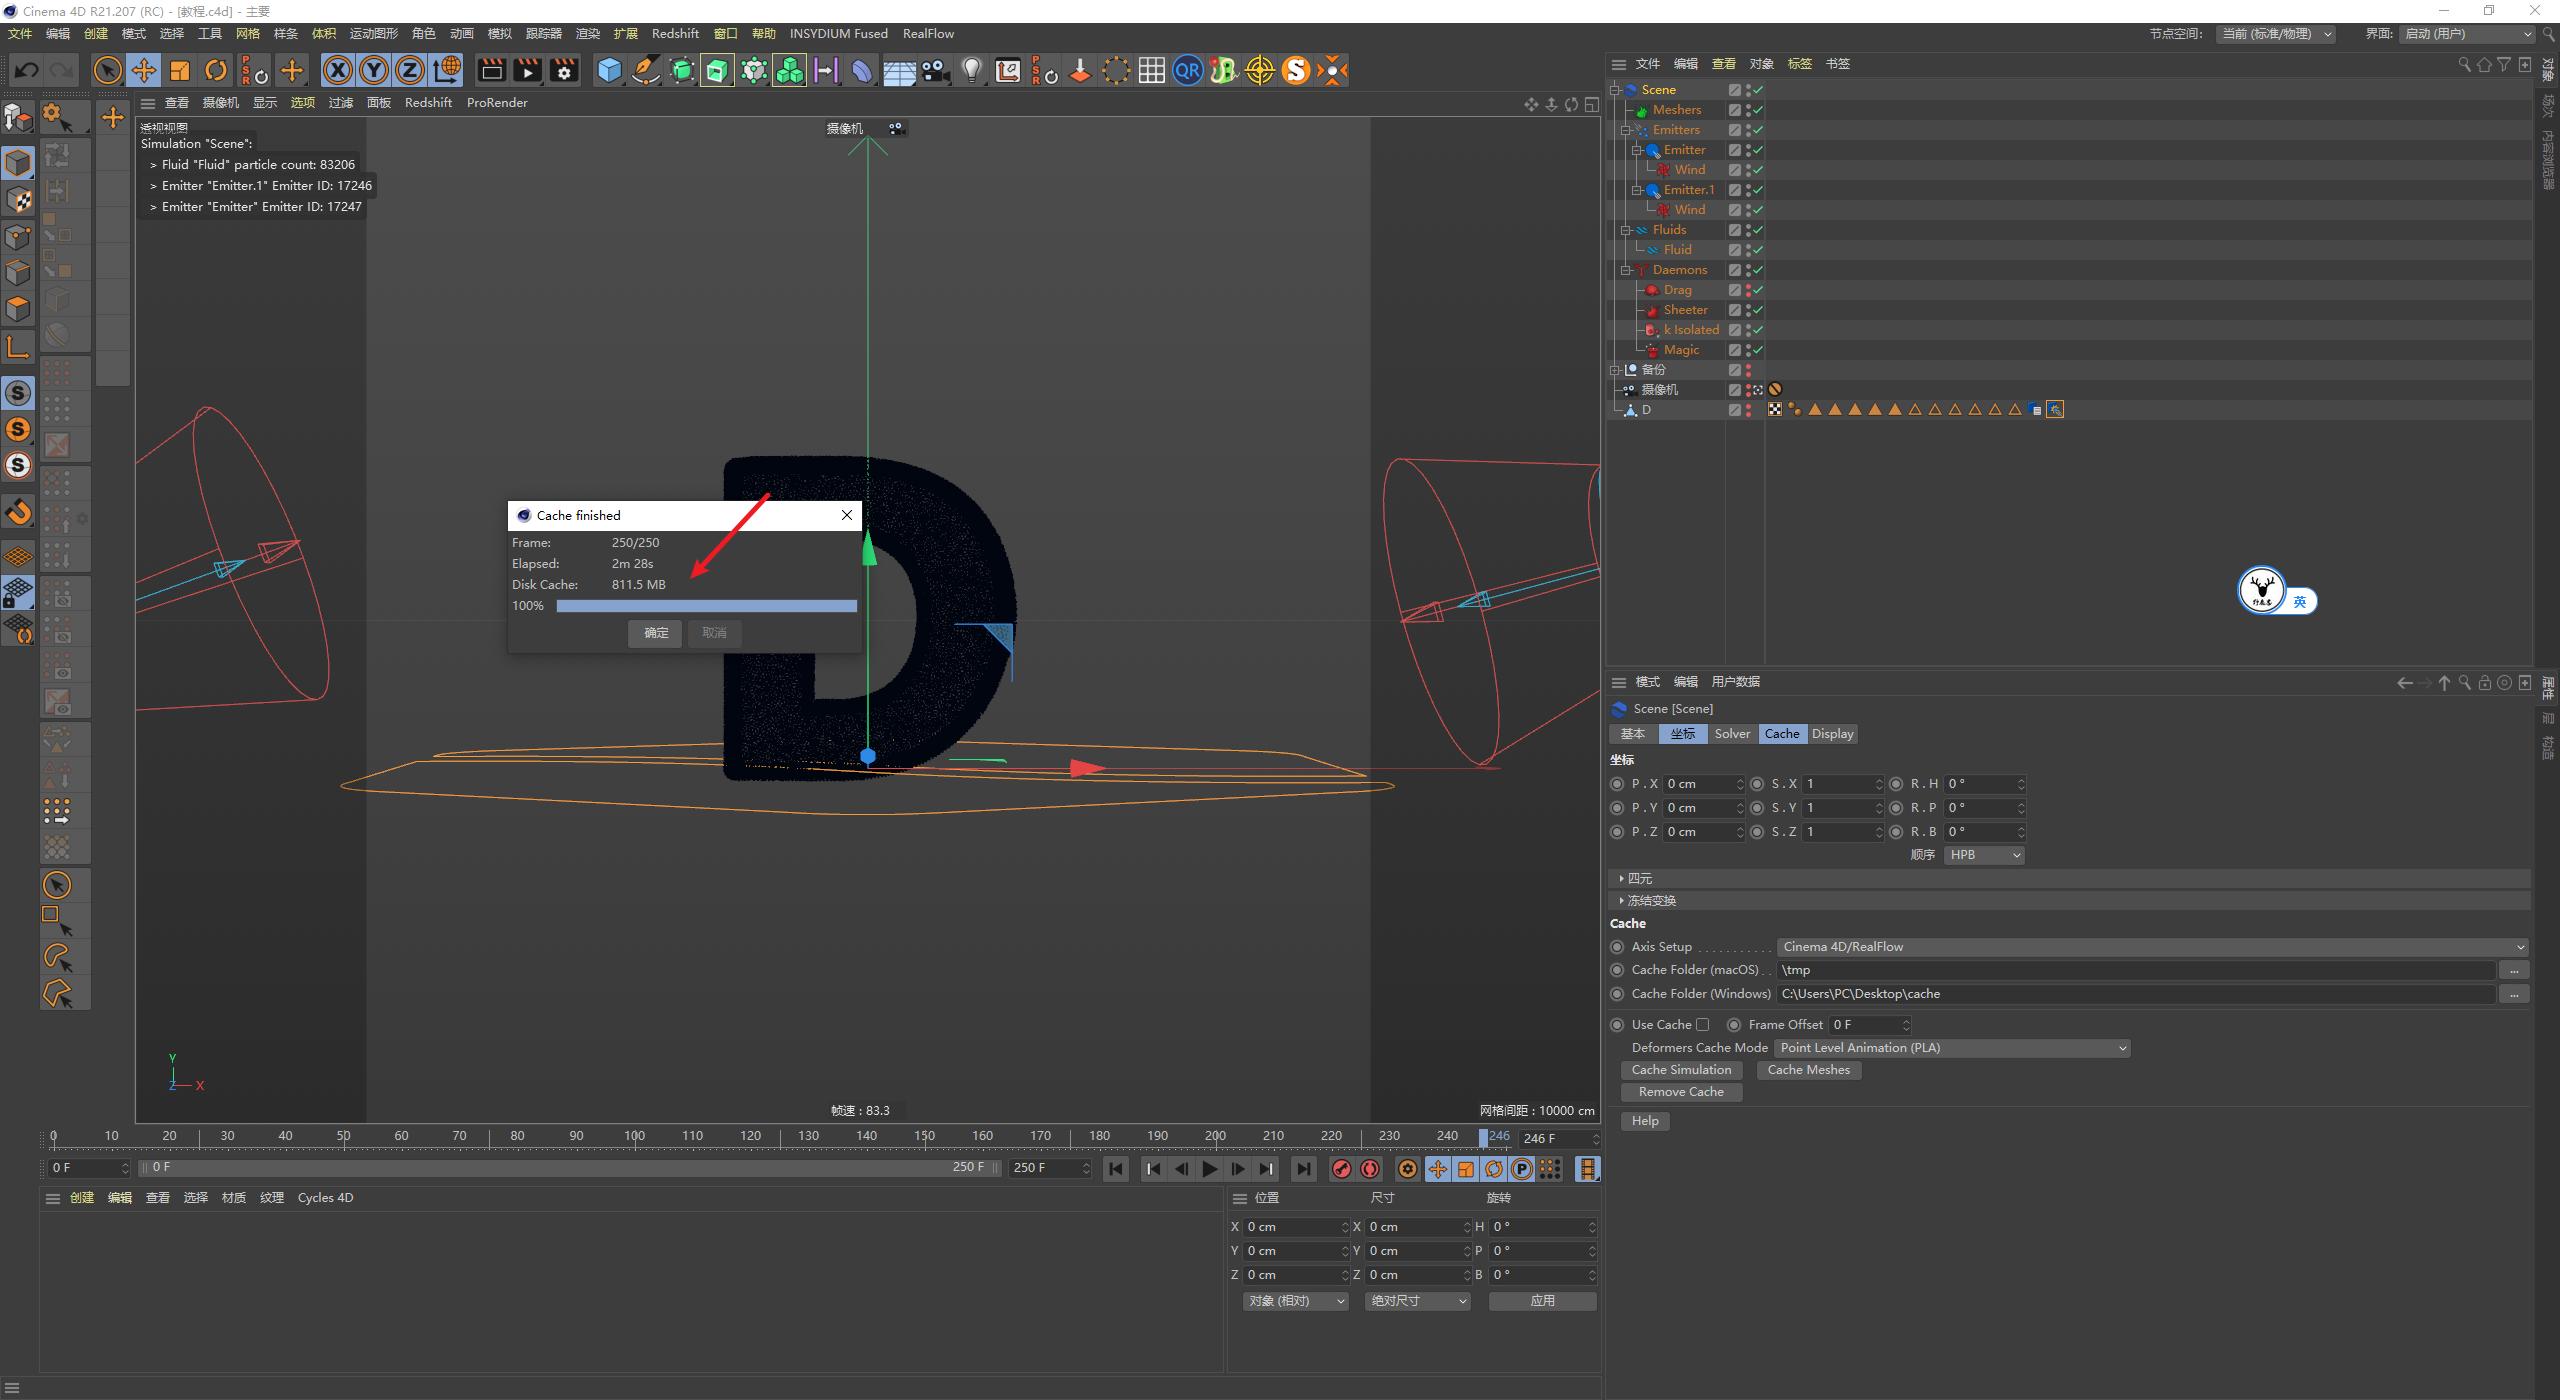Image resolution: width=2560 pixels, height=1400 pixels.
Task: Toggle the enable checkmark on the Drag daemon
Action: point(1756,289)
